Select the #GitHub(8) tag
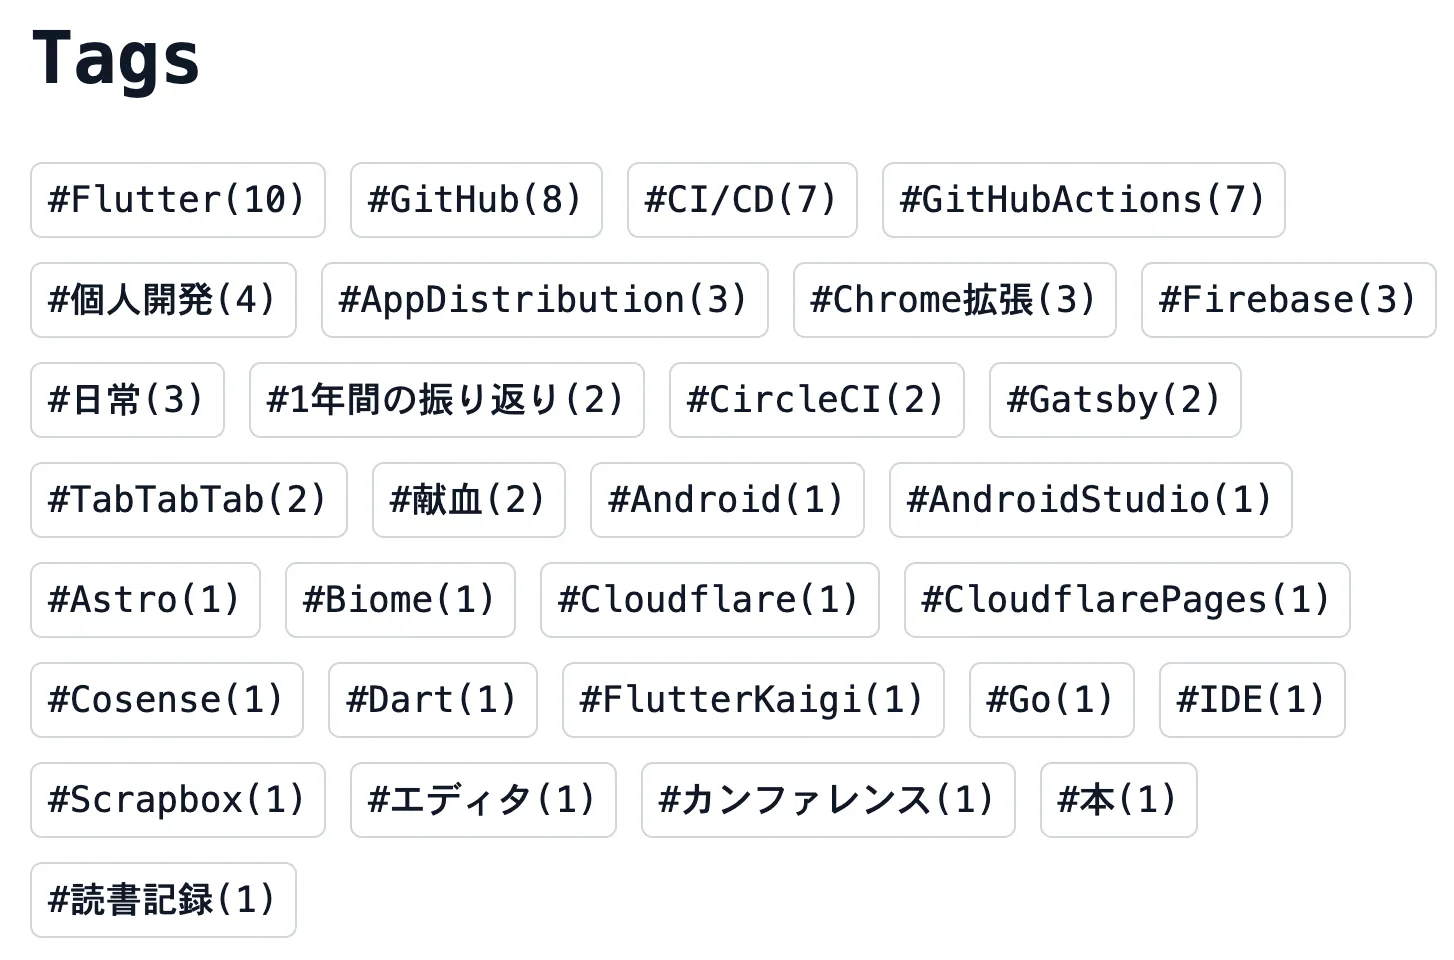 (476, 200)
